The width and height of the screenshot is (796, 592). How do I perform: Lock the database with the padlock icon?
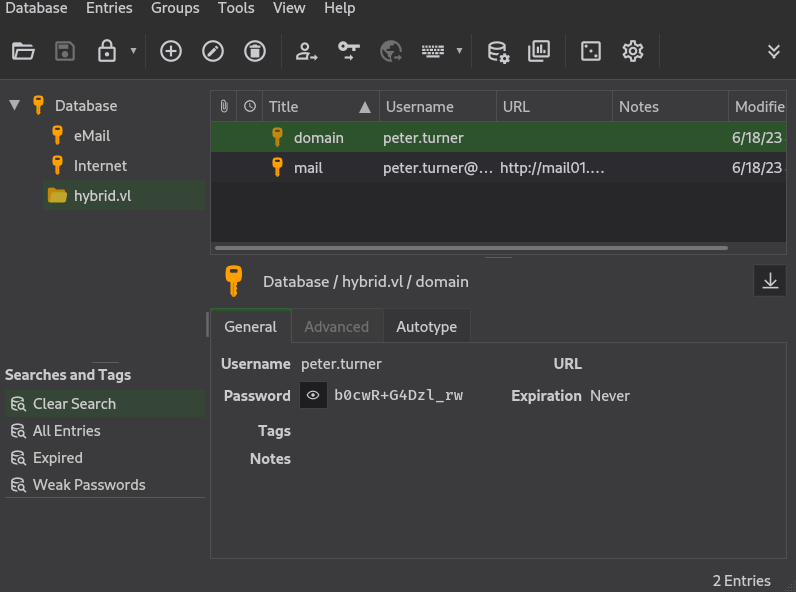(x=106, y=51)
